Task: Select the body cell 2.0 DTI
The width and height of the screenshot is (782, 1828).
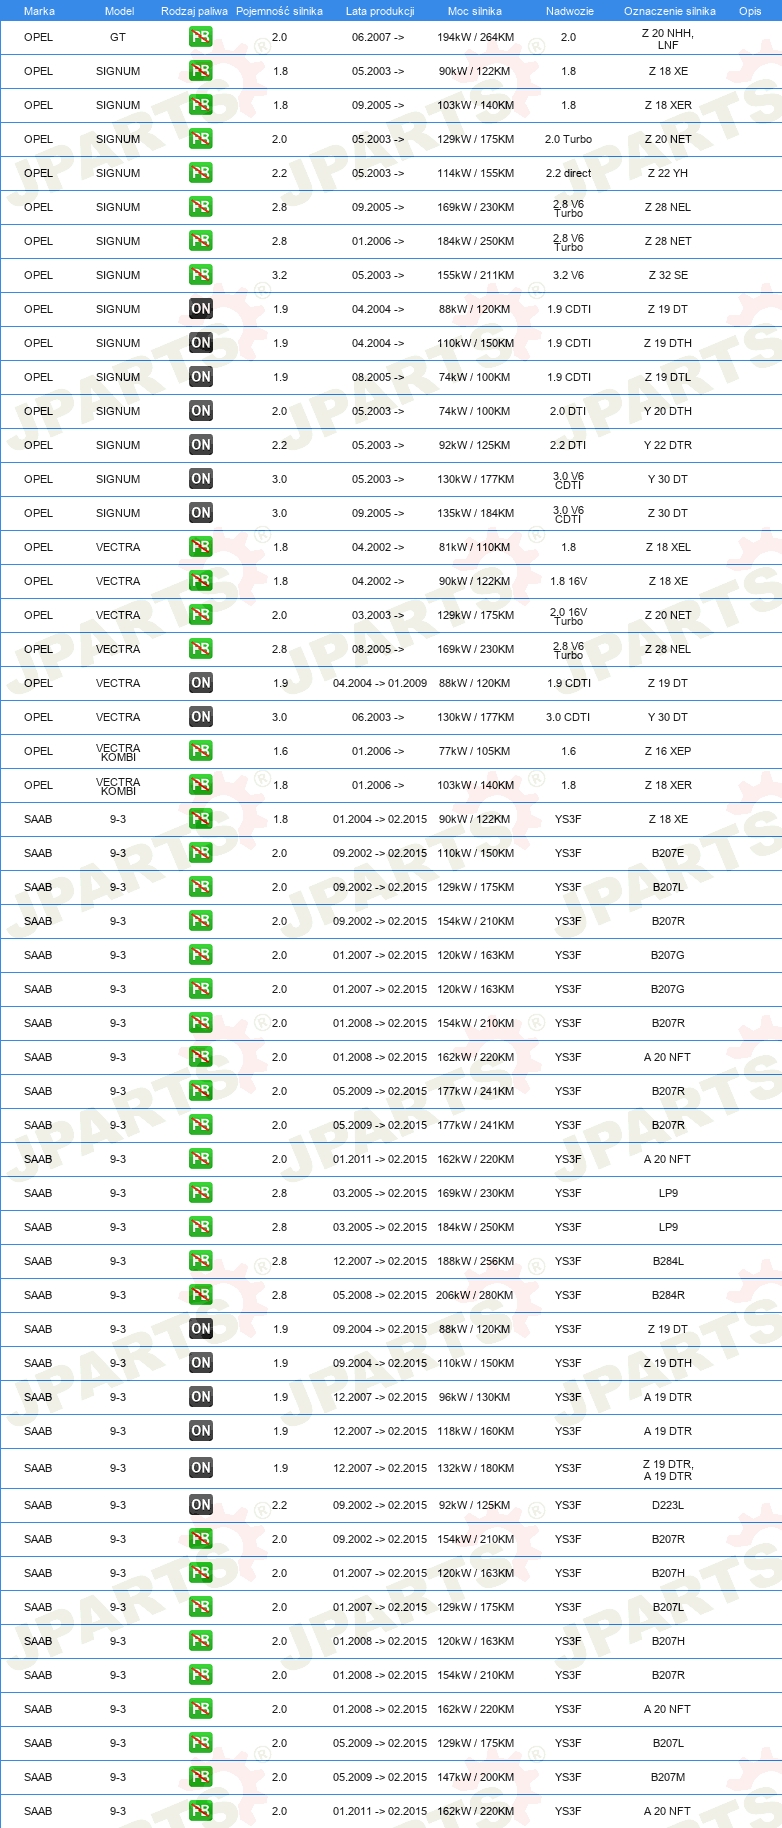Action: [568, 411]
